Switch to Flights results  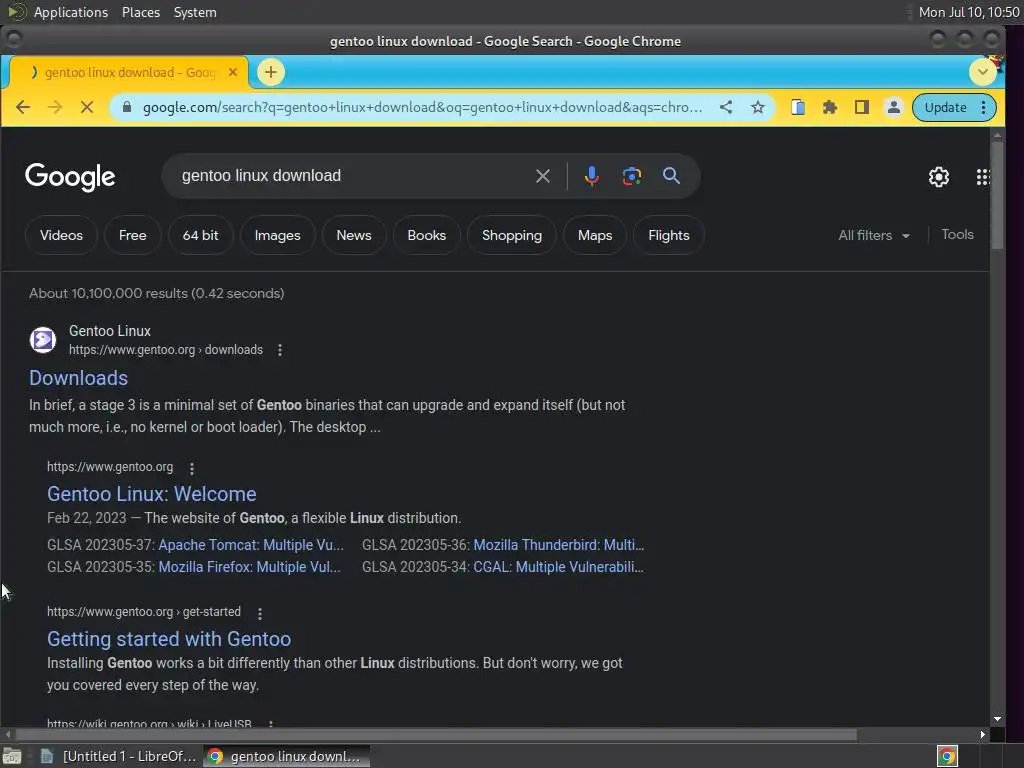click(x=669, y=235)
